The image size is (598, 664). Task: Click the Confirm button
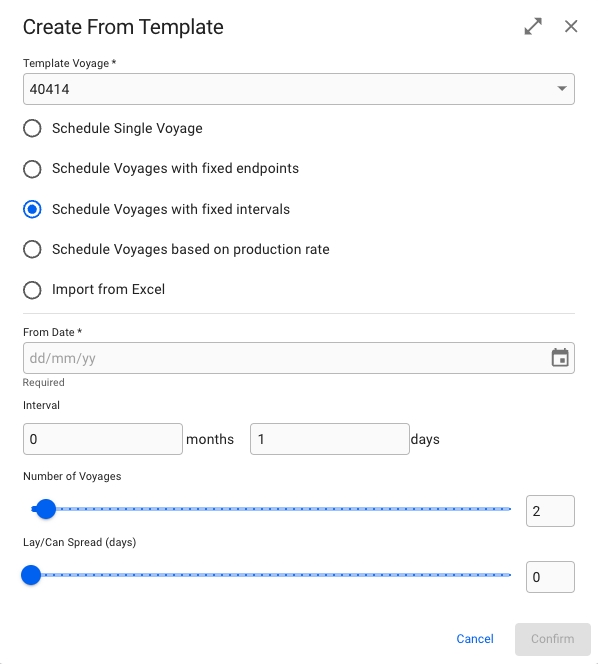point(553,639)
